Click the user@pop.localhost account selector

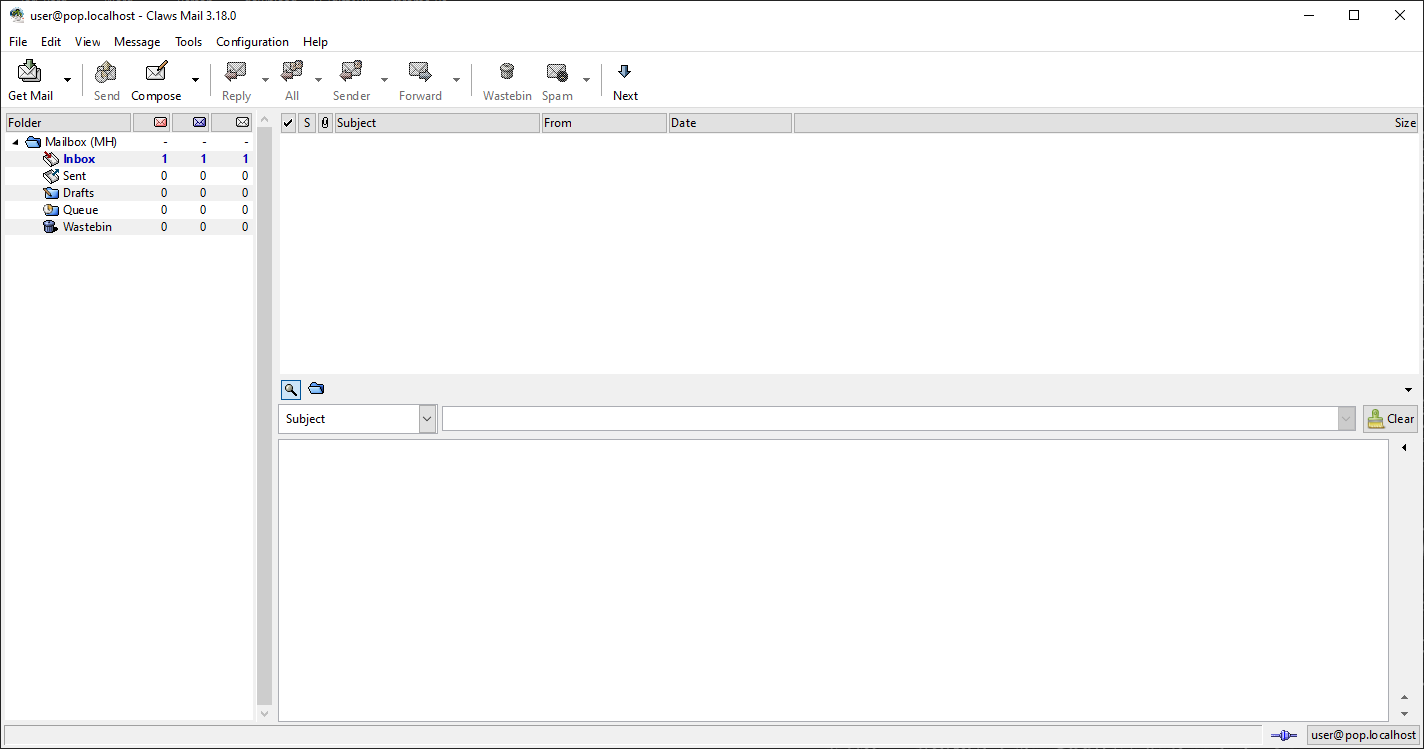click(x=1363, y=734)
